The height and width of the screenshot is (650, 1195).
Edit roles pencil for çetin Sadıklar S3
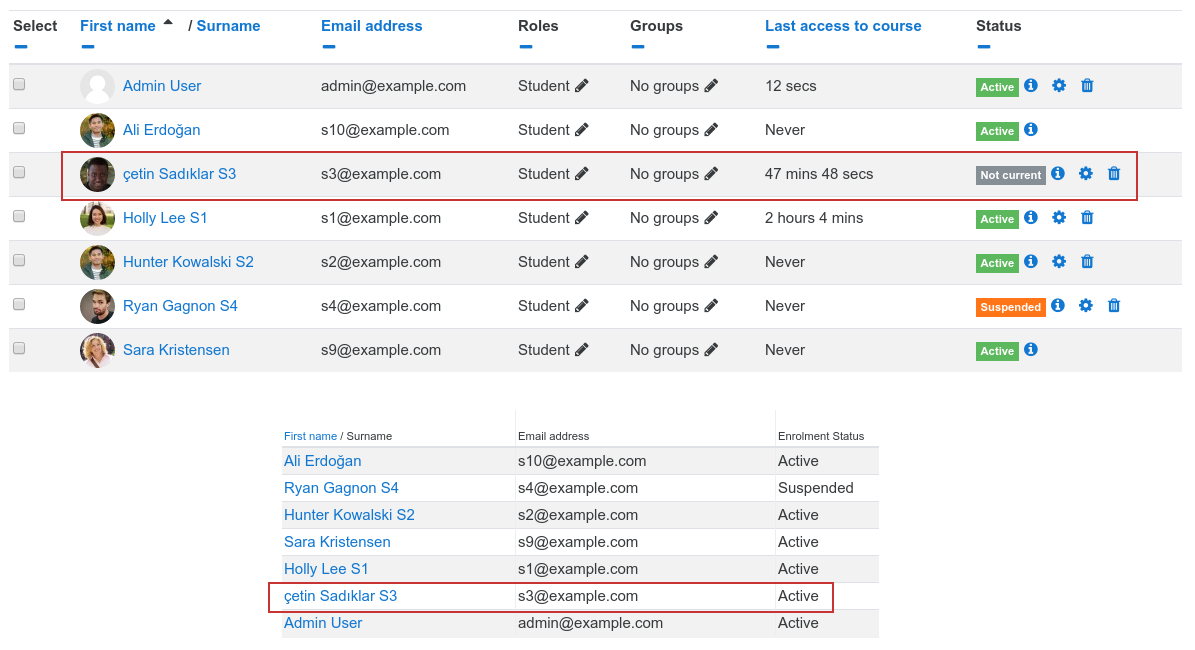581,175
